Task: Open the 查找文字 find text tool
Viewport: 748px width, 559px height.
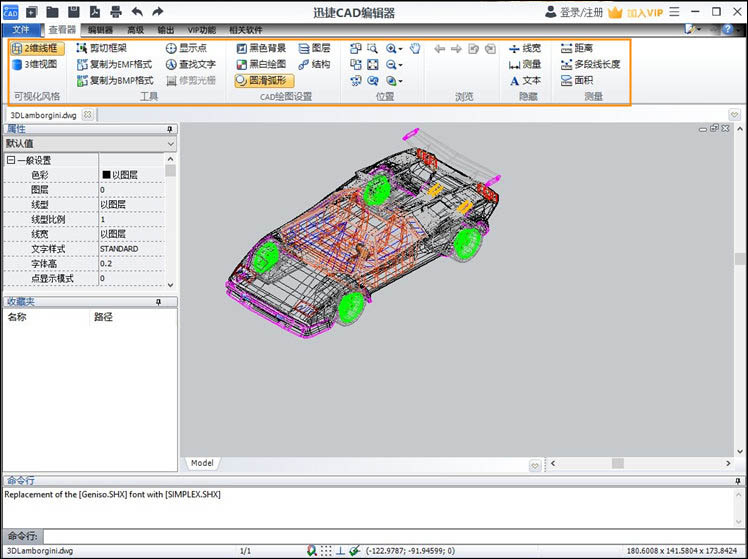Action: [x=191, y=64]
